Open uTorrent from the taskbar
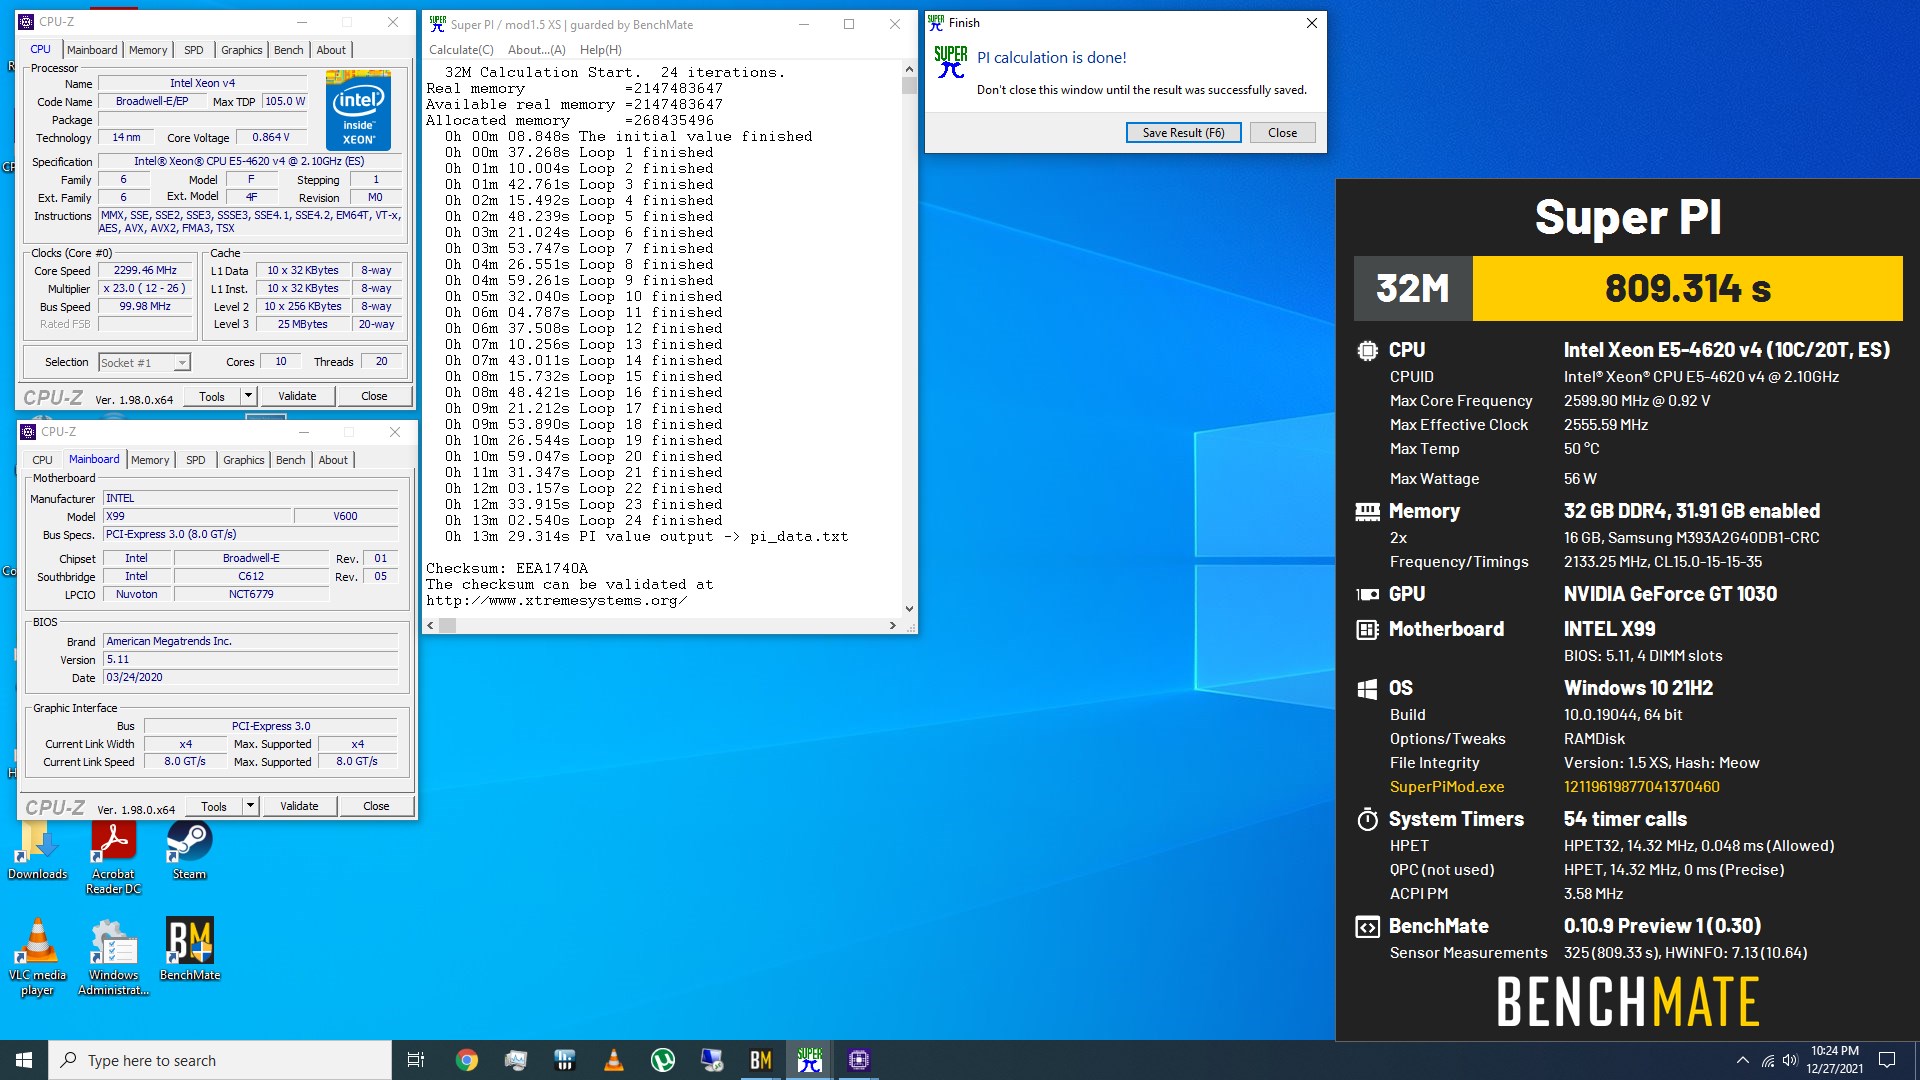 pyautogui.click(x=663, y=1060)
